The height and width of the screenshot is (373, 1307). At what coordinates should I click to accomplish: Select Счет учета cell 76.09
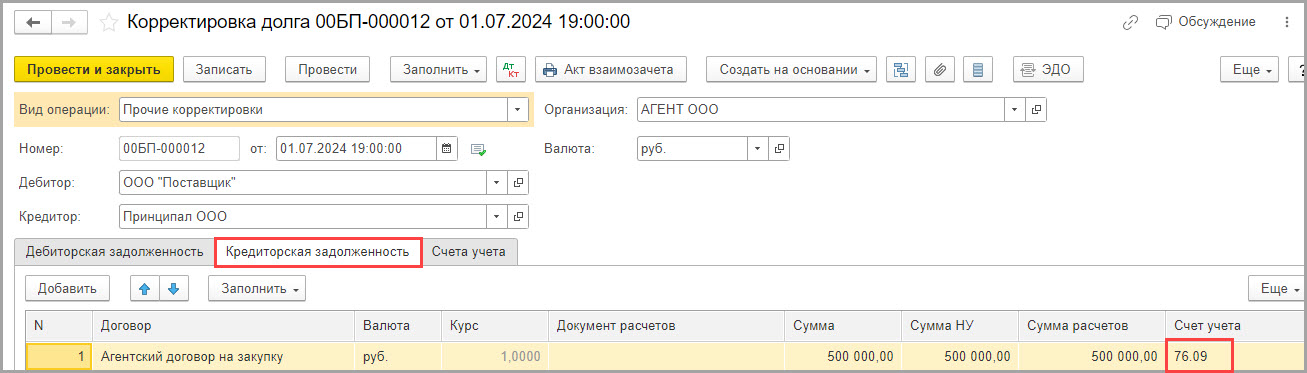pos(1199,356)
